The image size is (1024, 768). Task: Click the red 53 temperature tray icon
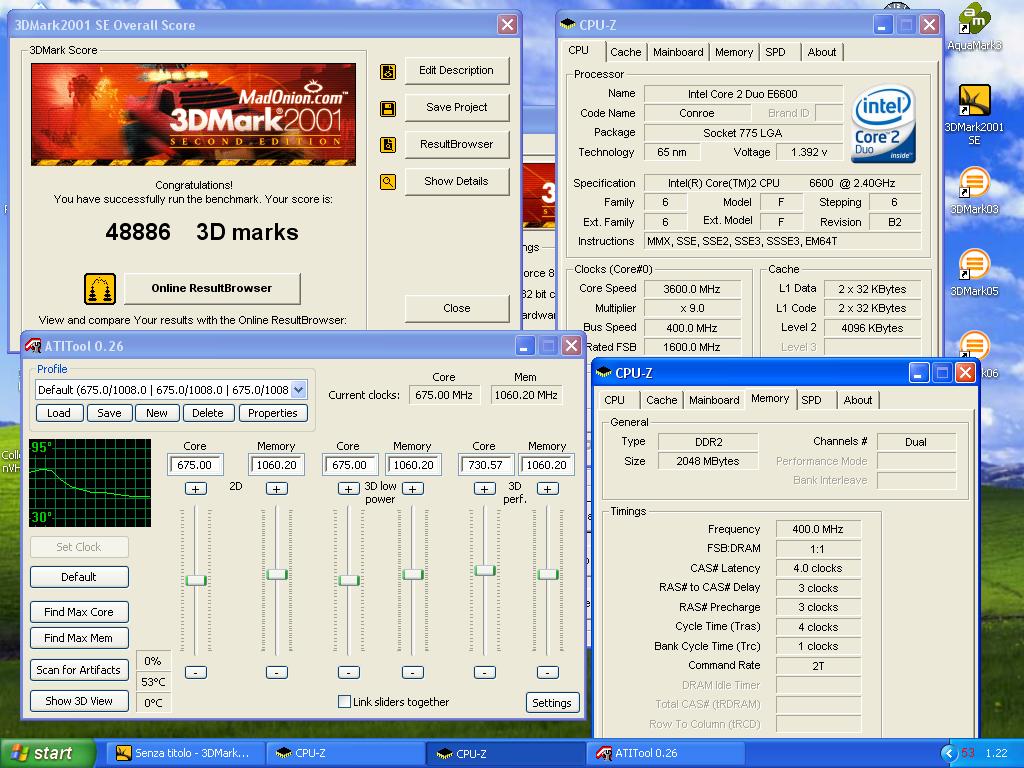[968, 753]
